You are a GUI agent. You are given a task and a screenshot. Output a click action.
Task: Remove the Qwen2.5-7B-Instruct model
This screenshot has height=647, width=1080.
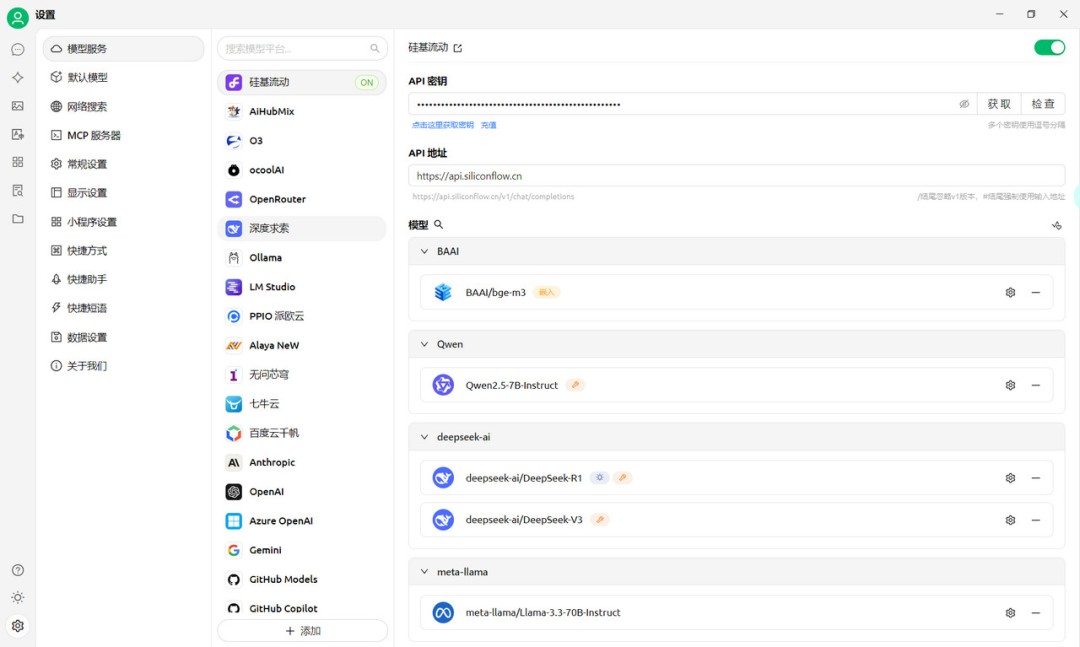pos(1035,386)
